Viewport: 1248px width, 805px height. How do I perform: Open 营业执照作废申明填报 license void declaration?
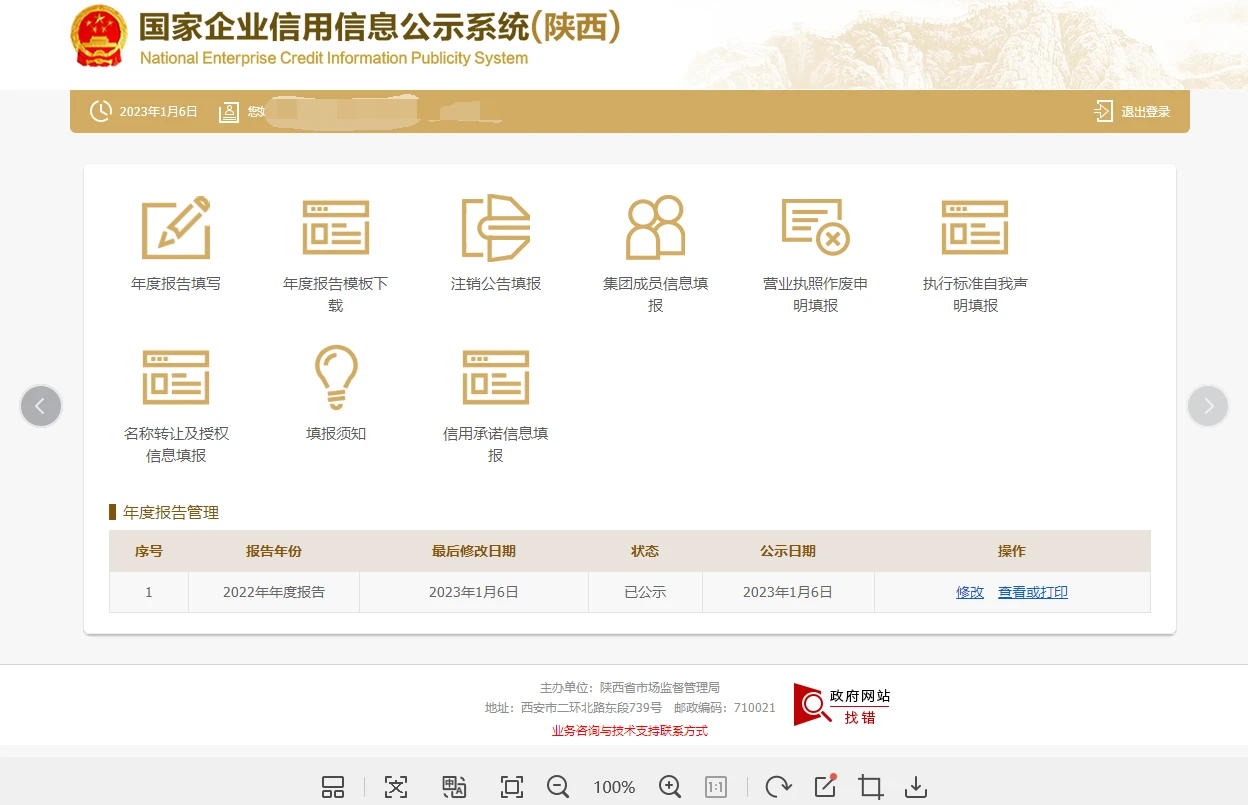(x=816, y=228)
